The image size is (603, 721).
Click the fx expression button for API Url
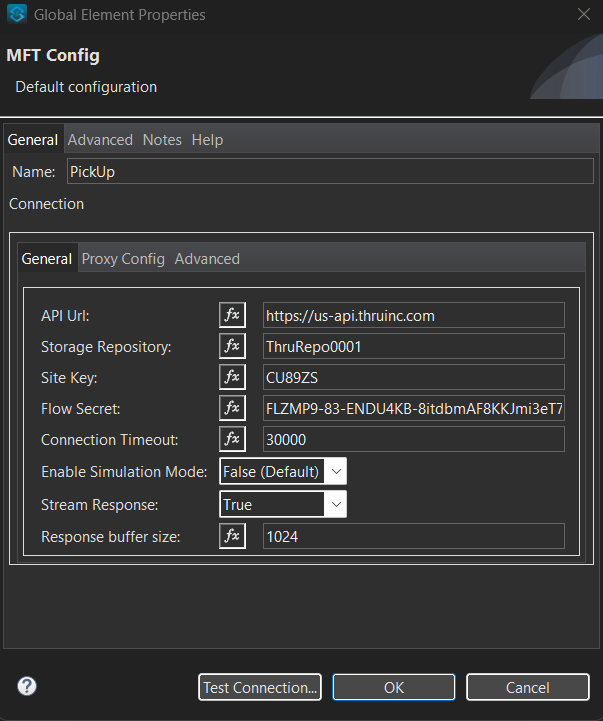(x=232, y=315)
